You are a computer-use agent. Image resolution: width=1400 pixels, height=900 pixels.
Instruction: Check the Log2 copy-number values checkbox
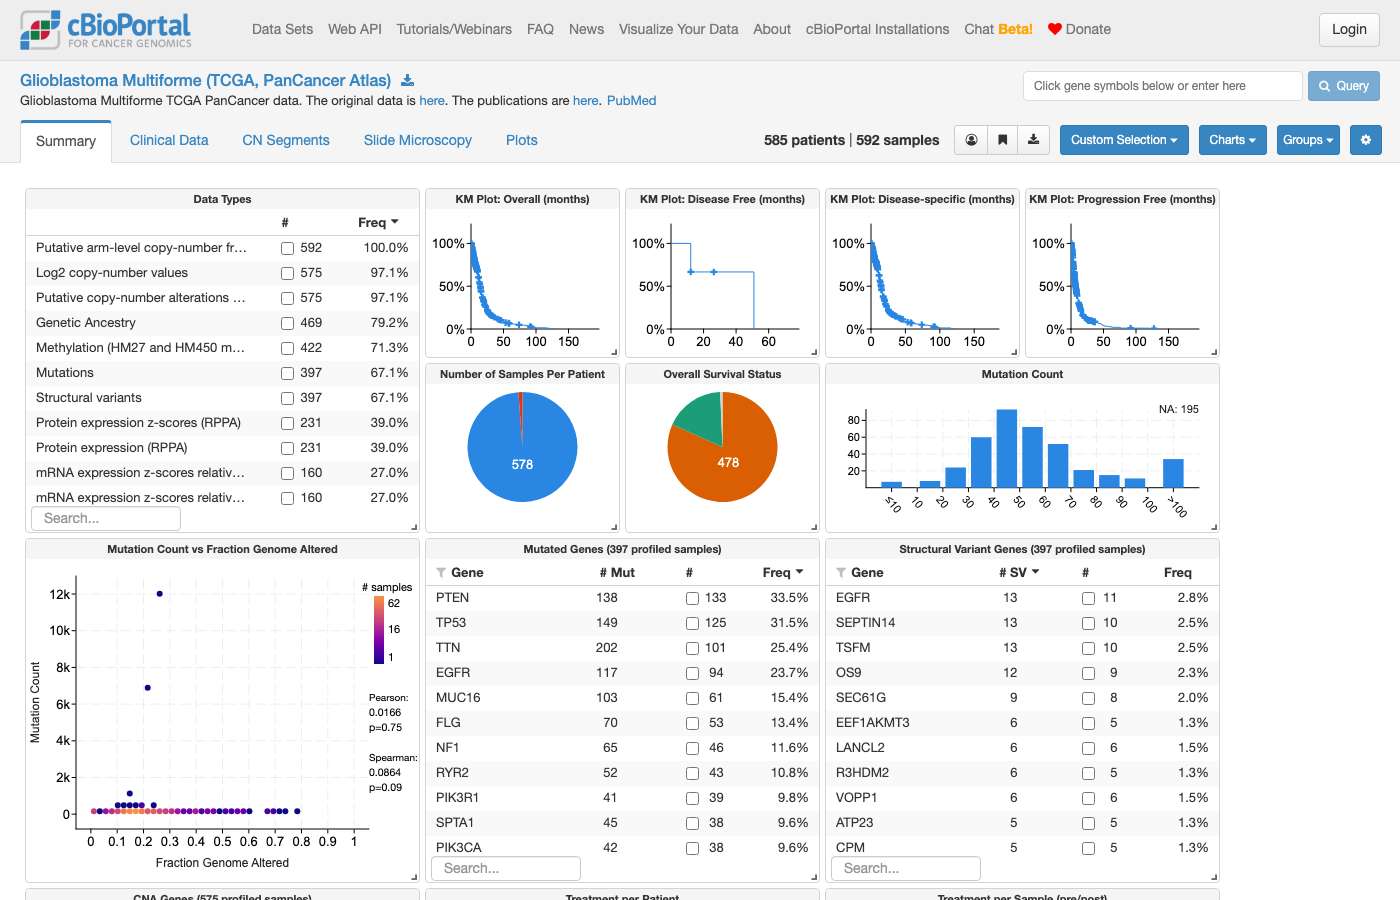pyautogui.click(x=287, y=273)
